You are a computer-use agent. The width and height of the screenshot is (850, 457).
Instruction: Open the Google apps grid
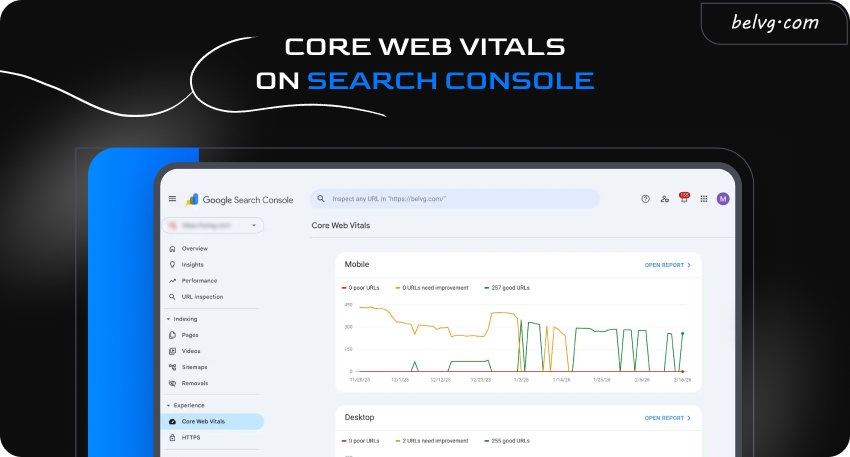tap(704, 199)
